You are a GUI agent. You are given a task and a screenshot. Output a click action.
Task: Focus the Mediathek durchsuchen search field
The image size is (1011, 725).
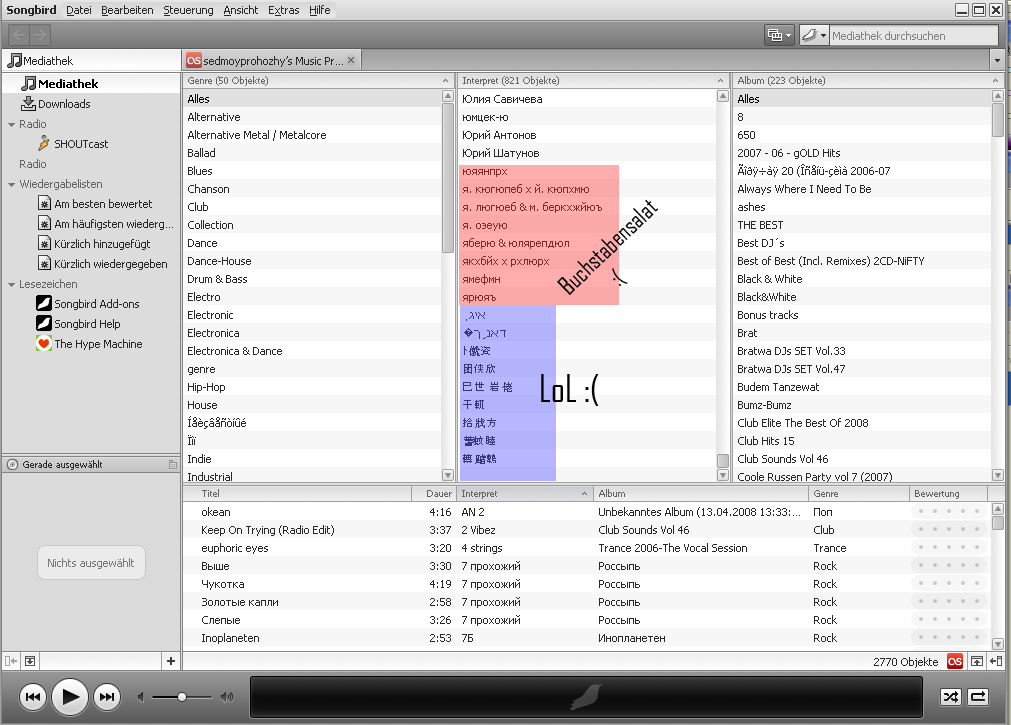(913, 35)
